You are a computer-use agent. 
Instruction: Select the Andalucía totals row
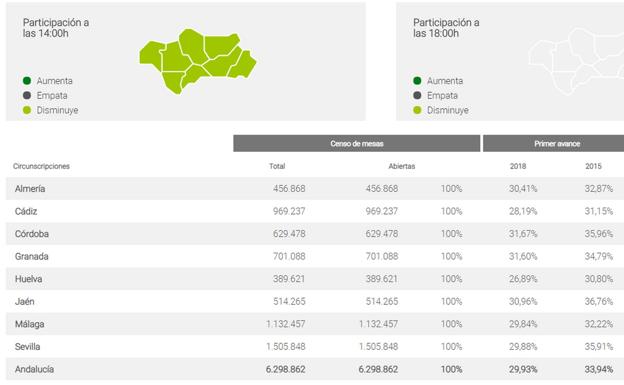point(315,369)
